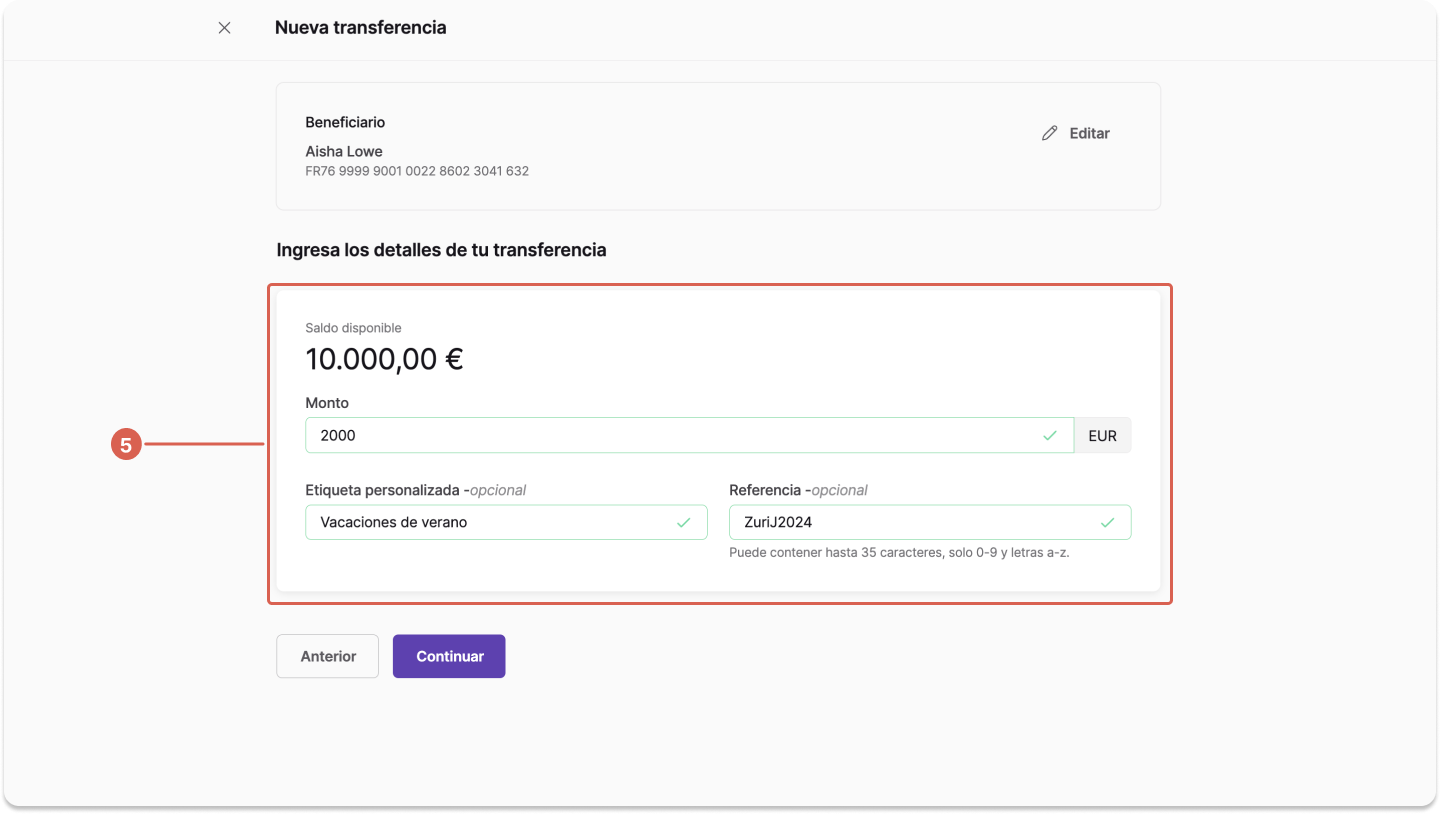Click the checkmark in the Referencia field

click(1107, 522)
